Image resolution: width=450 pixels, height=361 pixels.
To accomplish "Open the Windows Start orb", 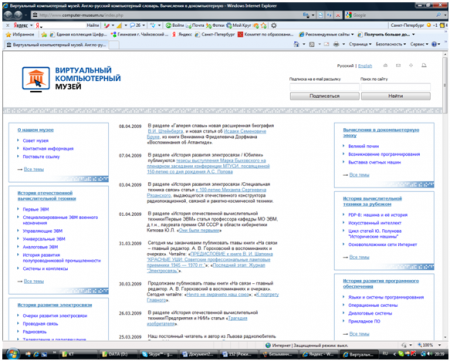I will pyautogui.click(x=12, y=354).
